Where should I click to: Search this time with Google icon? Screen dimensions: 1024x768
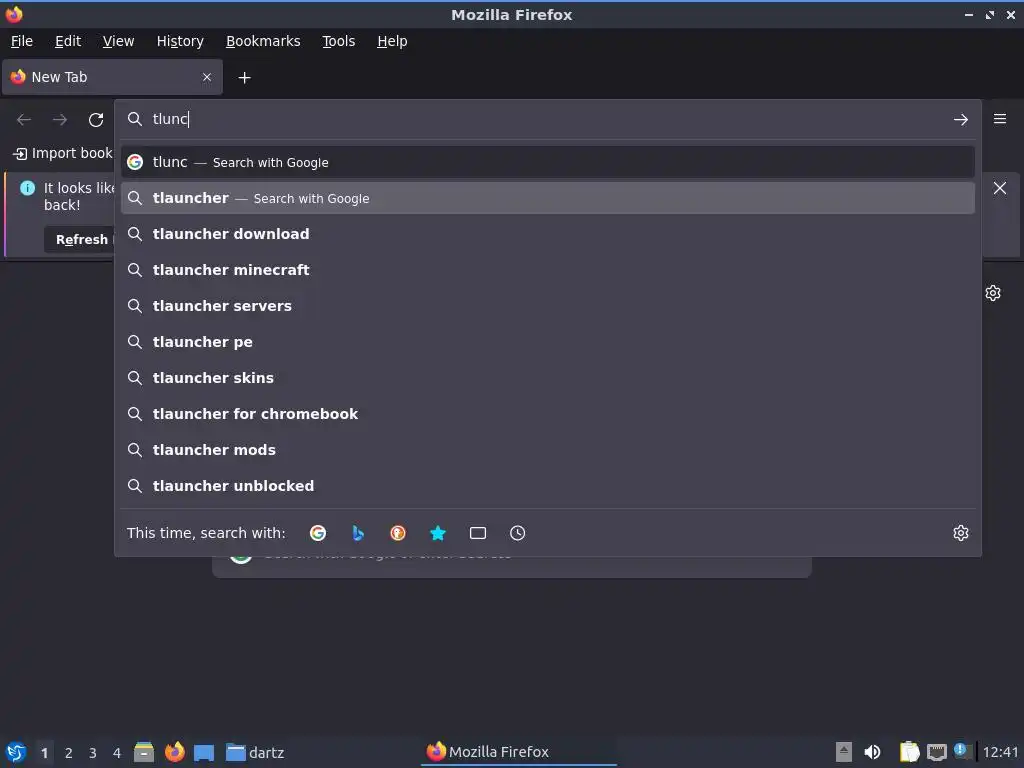coord(318,533)
